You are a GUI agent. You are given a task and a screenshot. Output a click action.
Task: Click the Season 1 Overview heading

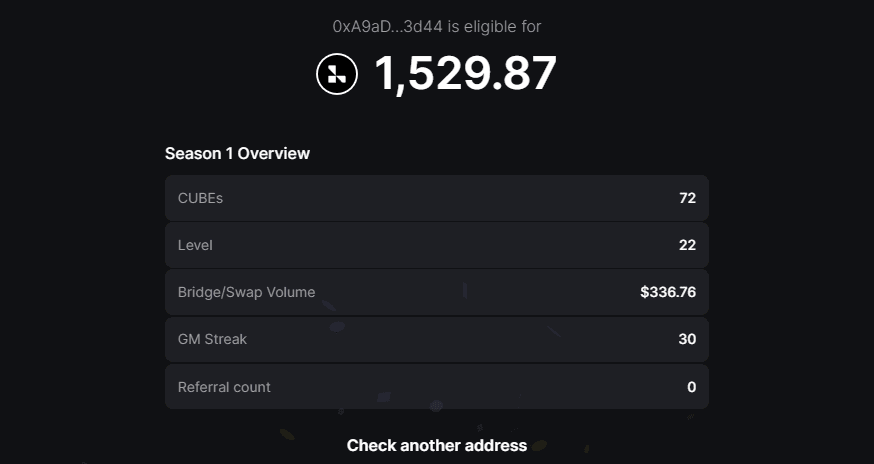237,153
